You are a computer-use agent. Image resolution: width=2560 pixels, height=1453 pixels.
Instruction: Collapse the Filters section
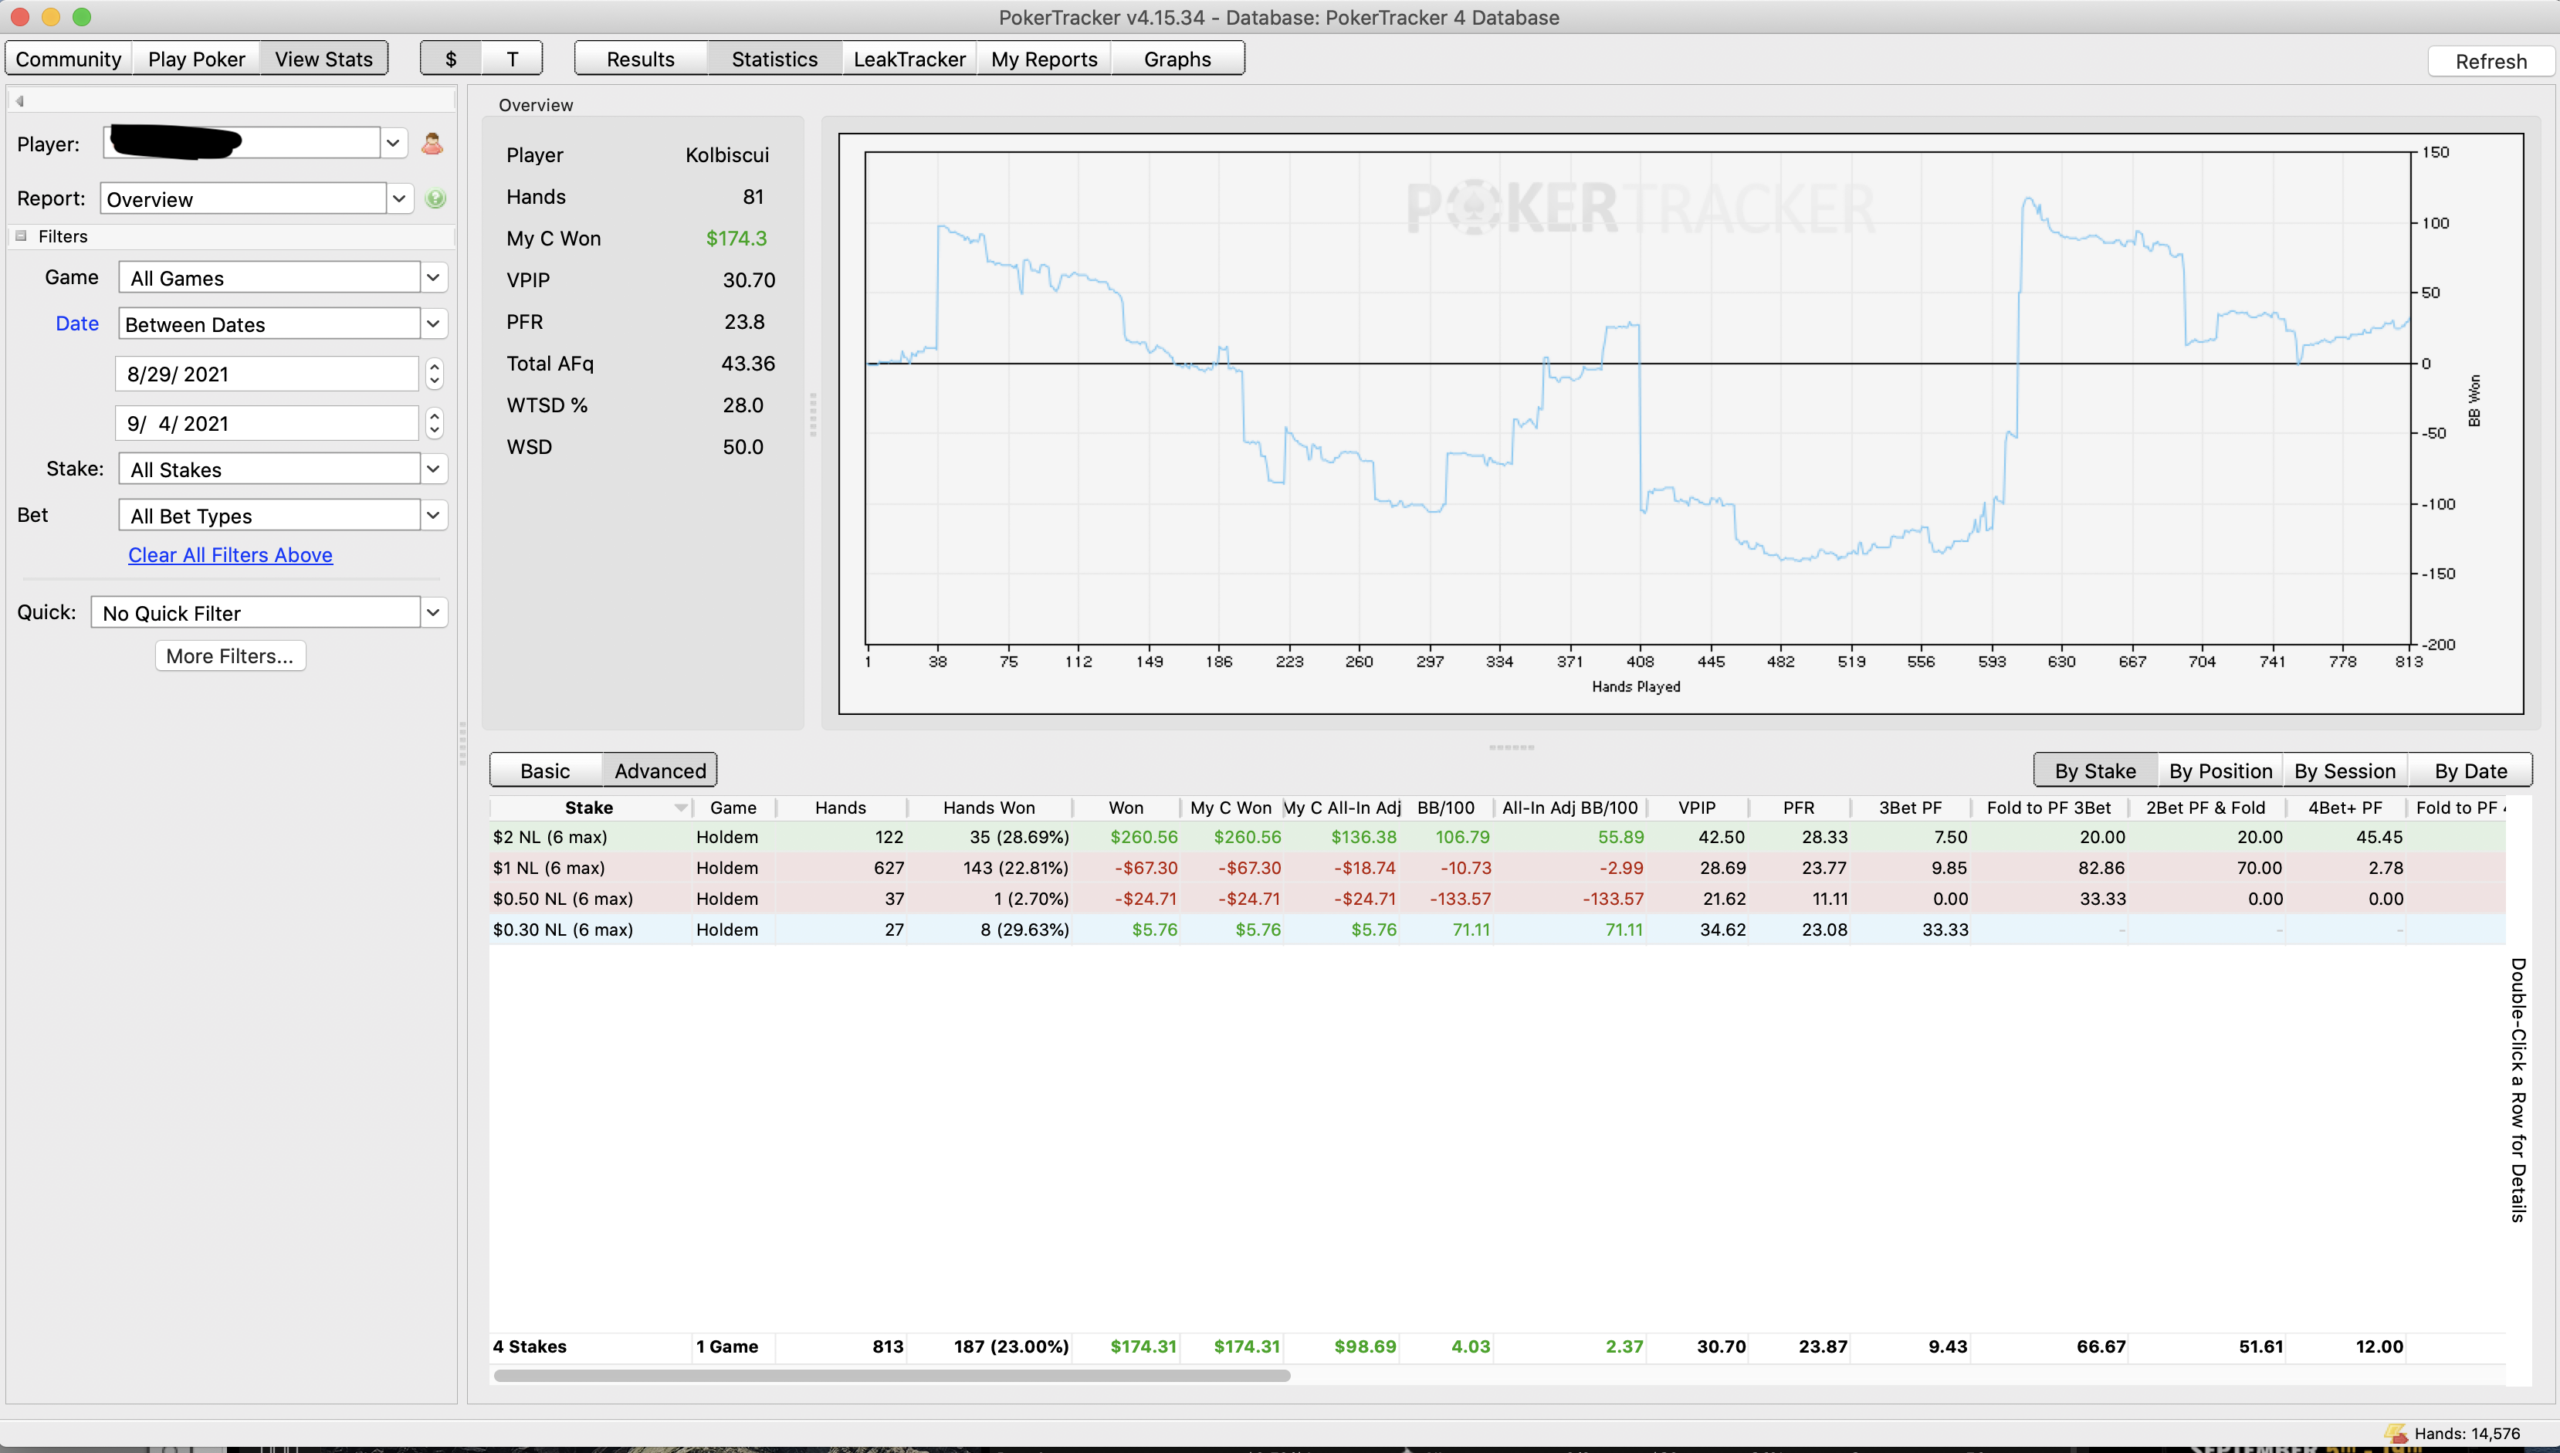coord(21,236)
